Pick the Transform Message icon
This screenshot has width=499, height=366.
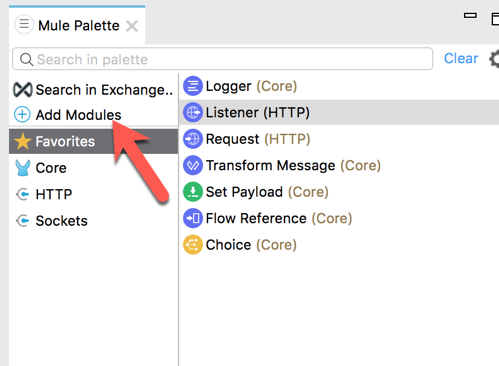193,165
